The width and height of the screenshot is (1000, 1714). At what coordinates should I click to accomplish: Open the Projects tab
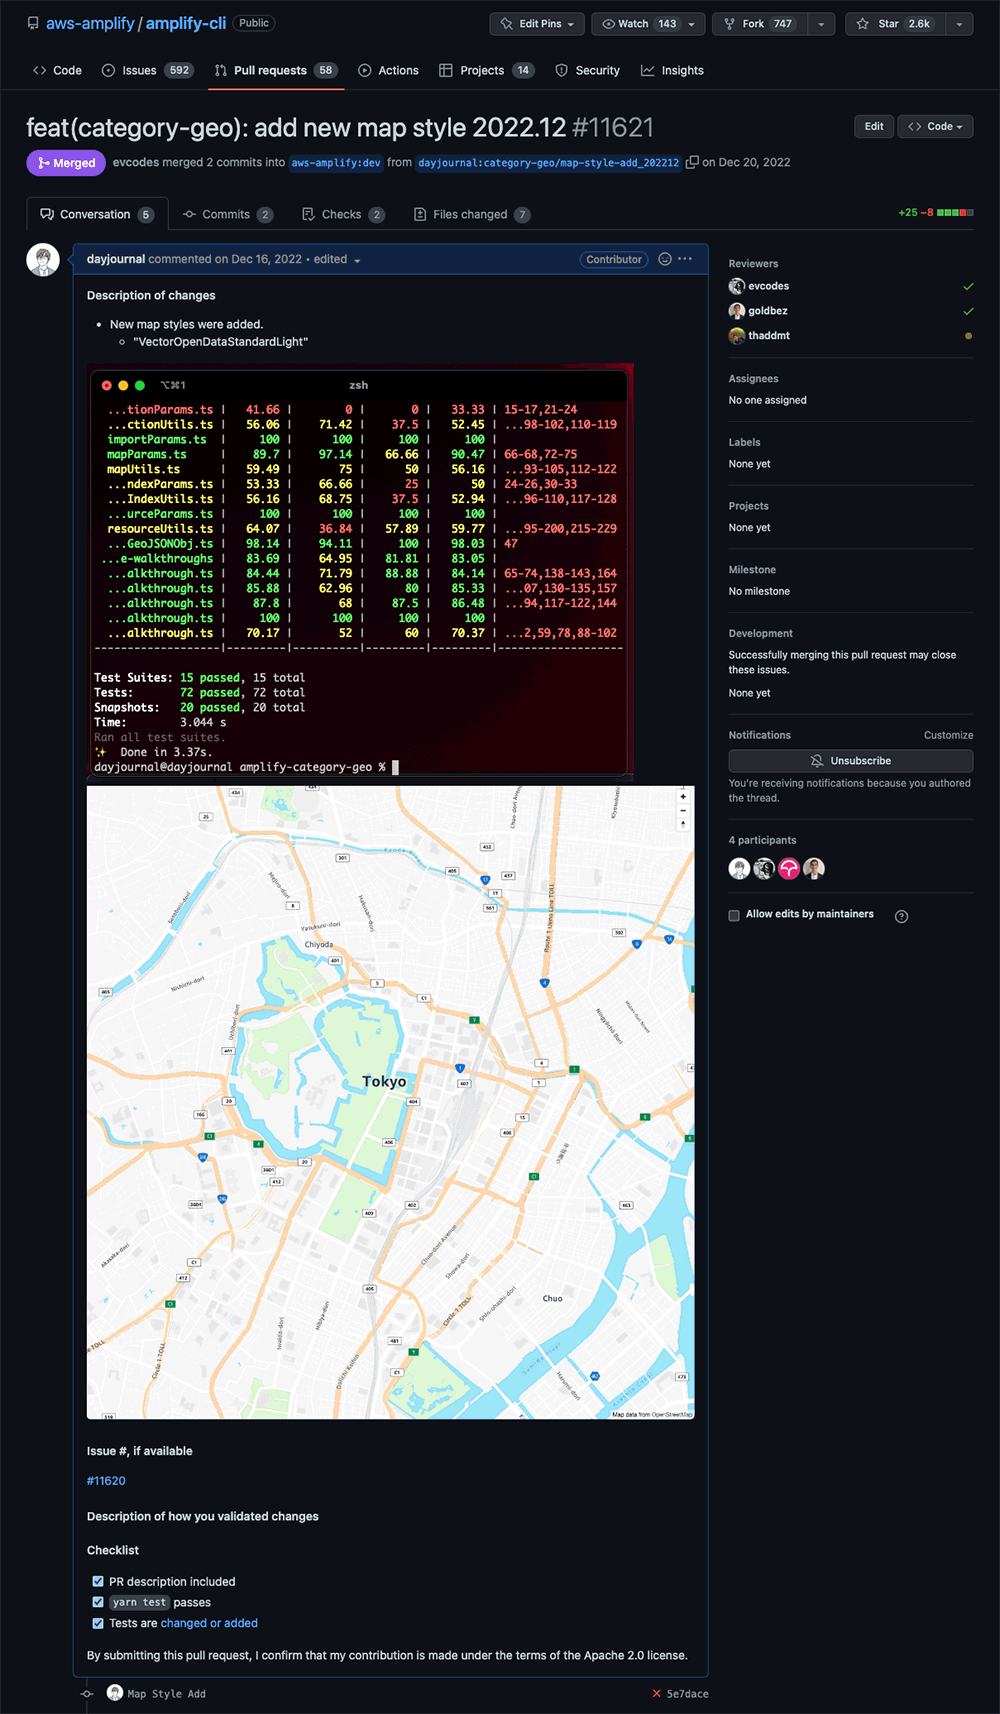pos(487,70)
